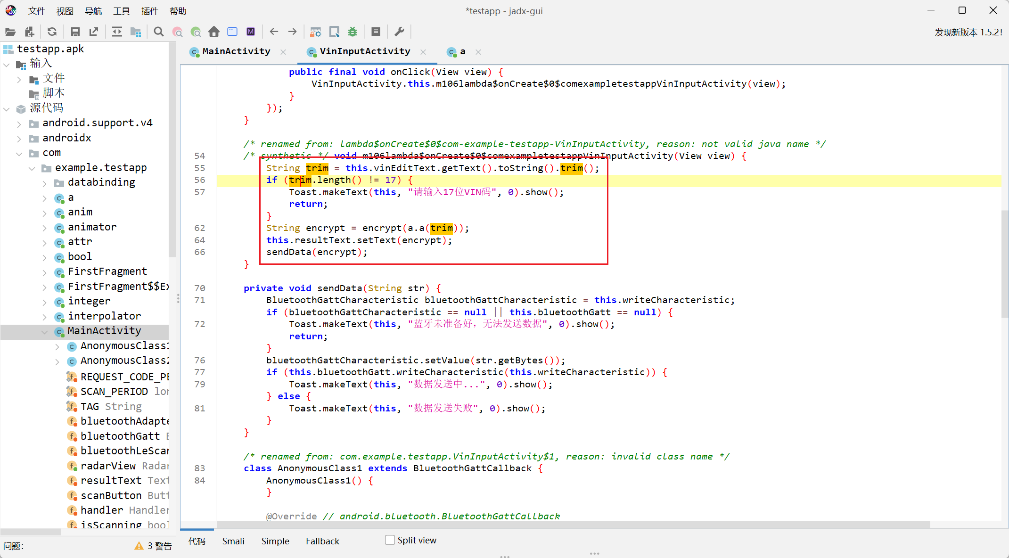Switch to the MainActivity editor tab
Screen dimensions: 1009x558
(236, 51)
